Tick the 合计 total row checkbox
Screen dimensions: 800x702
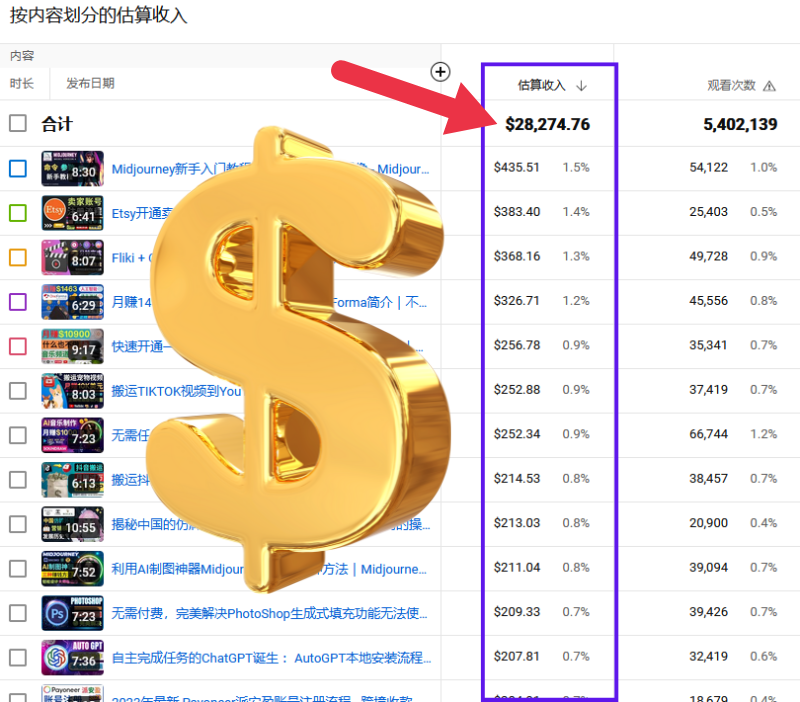(x=18, y=124)
